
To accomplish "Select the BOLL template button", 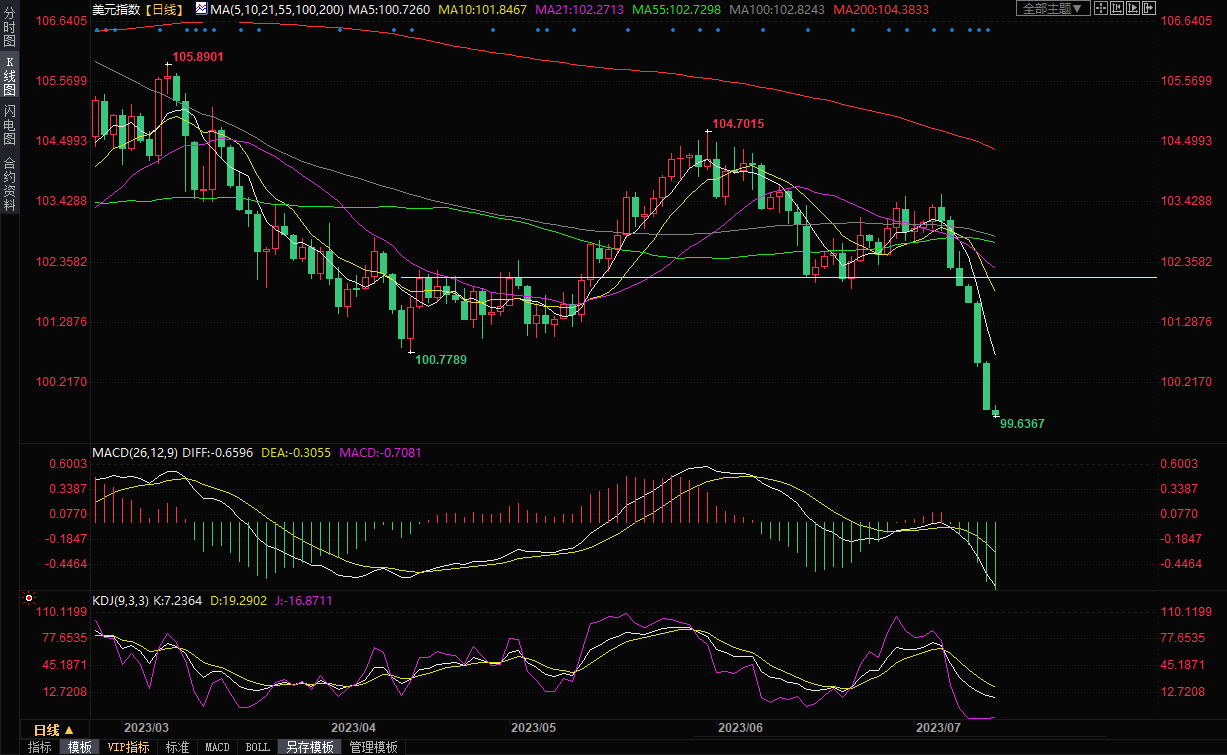I will [257, 747].
